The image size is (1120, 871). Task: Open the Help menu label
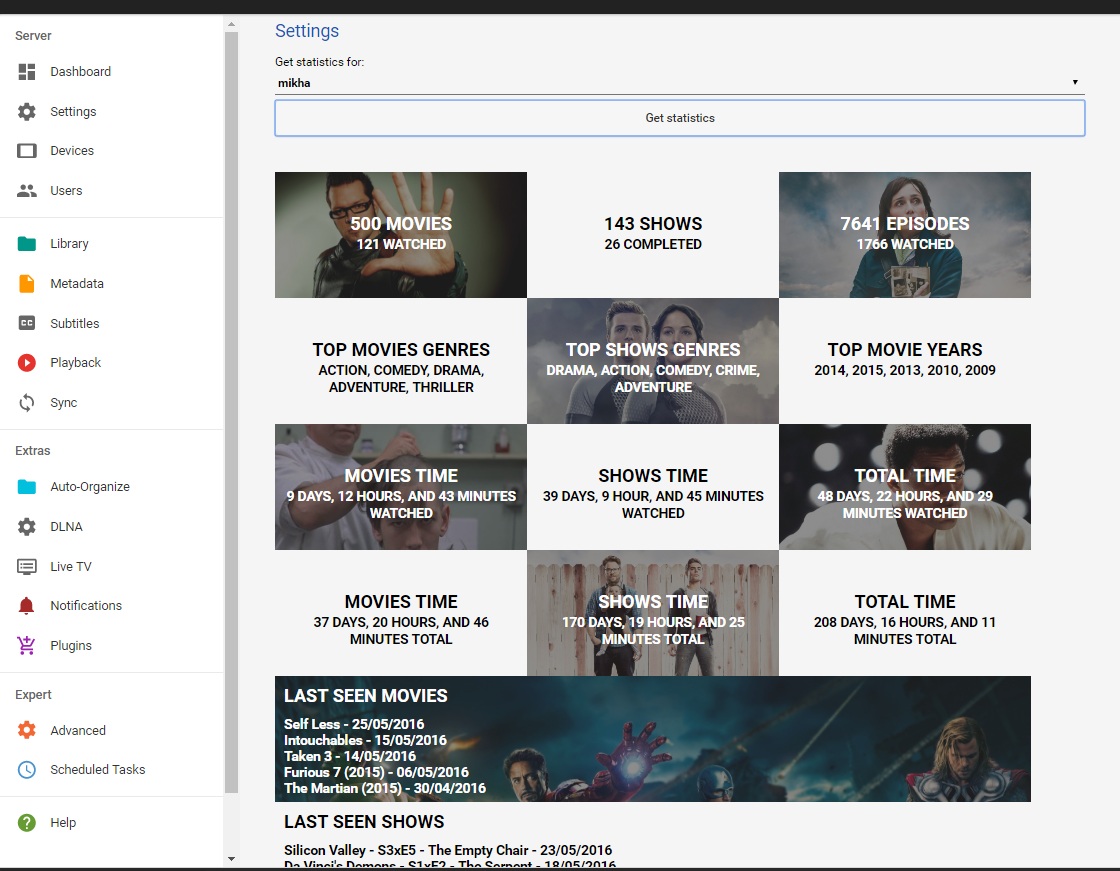click(63, 822)
